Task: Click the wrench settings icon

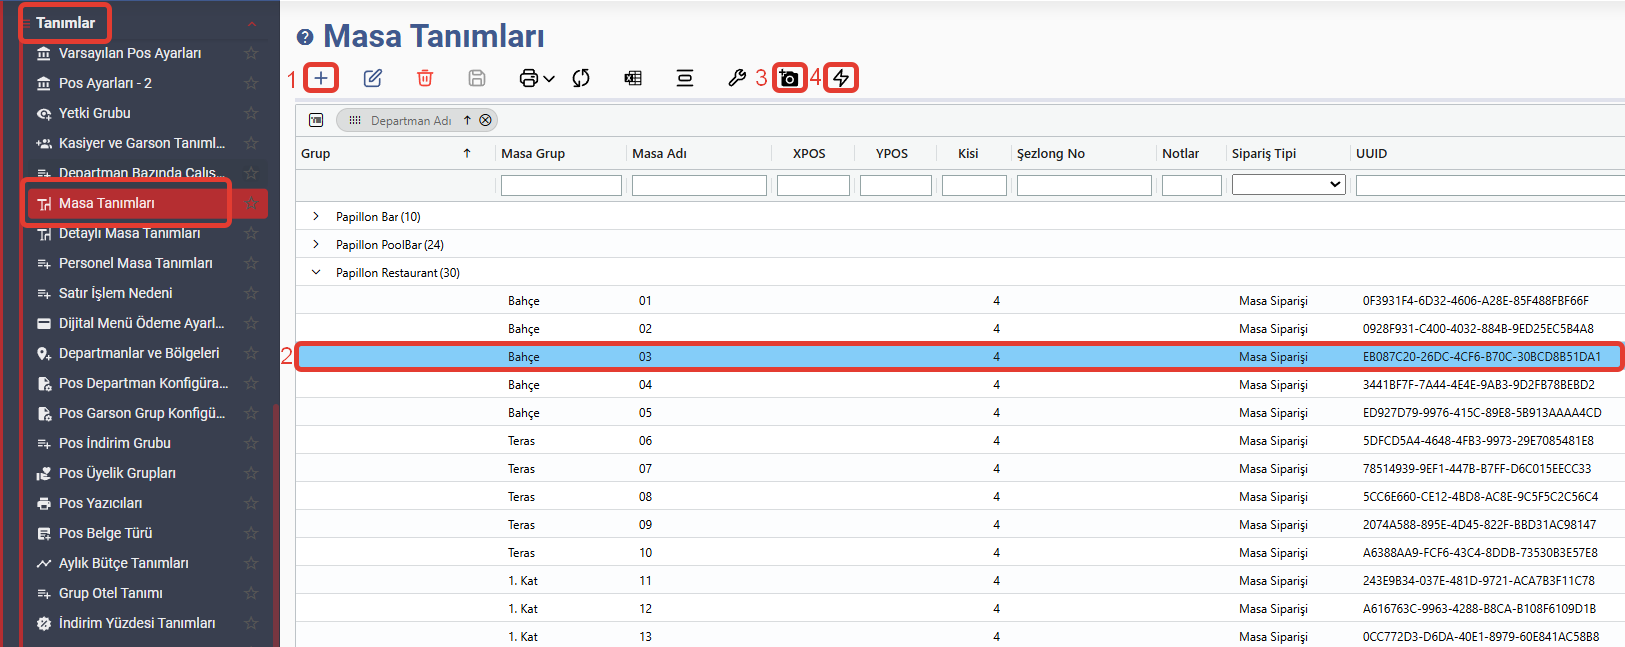Action: pyautogui.click(x=737, y=78)
